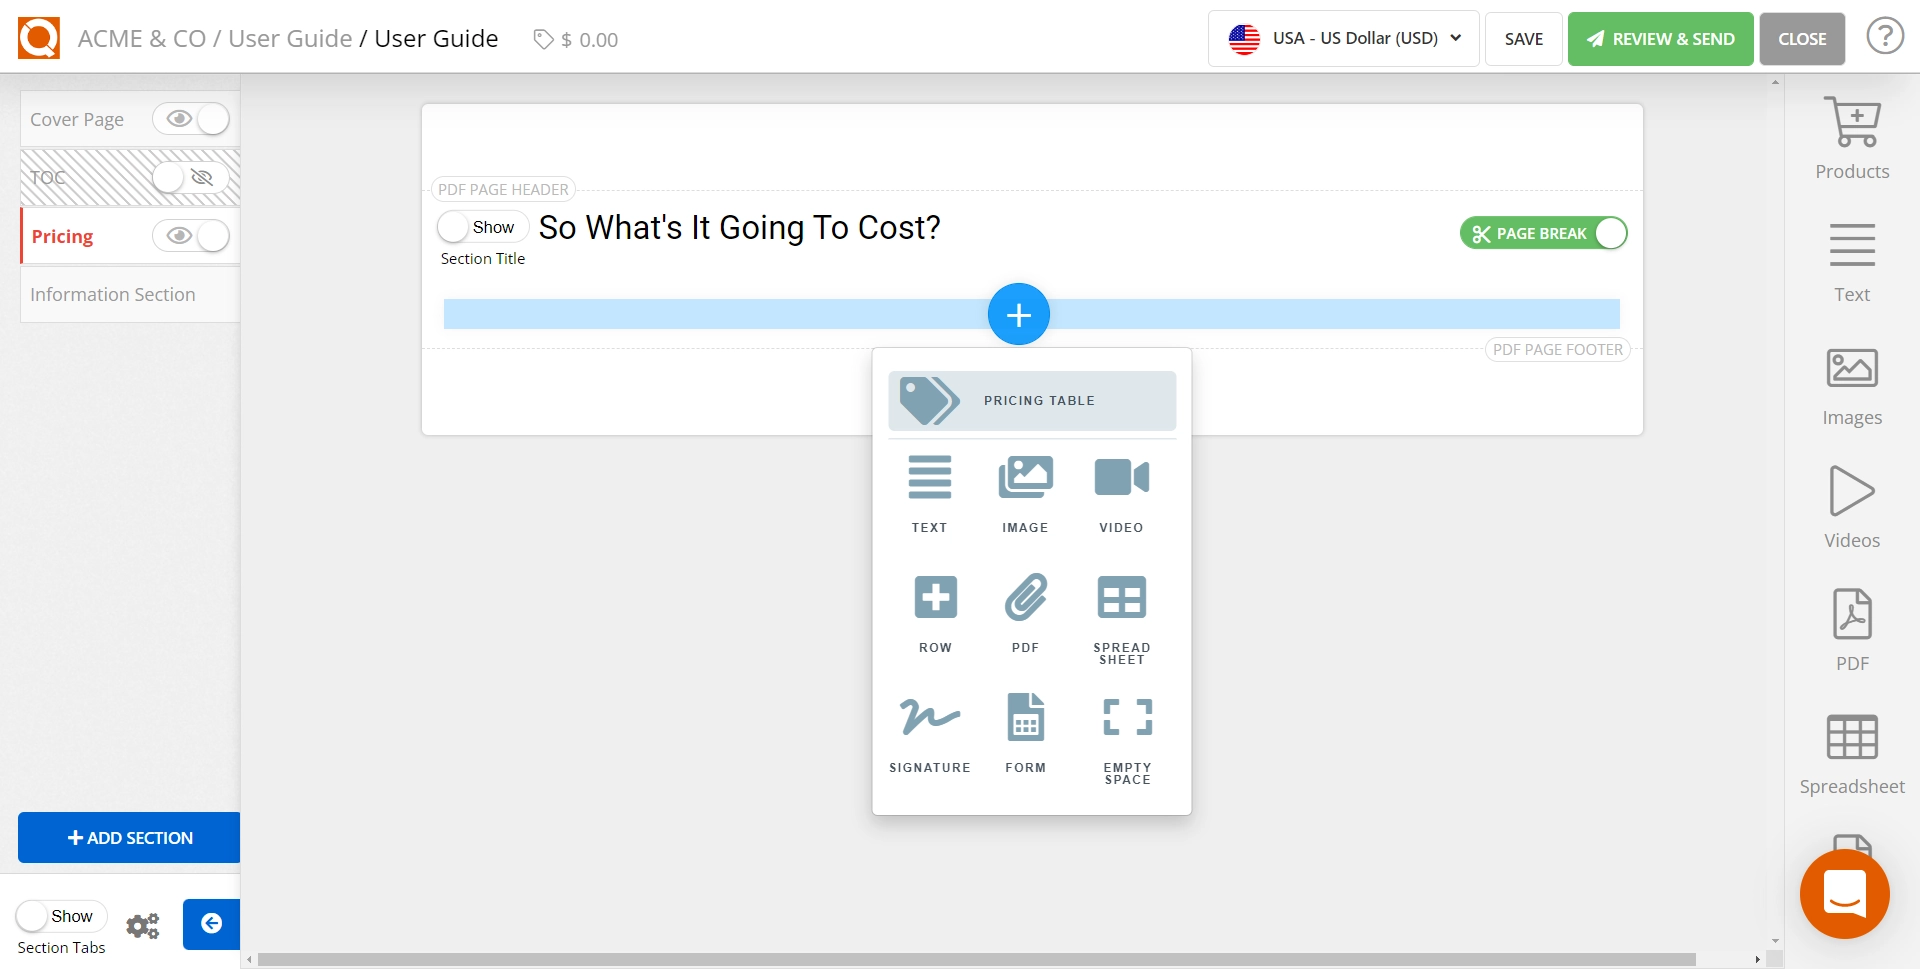Click the Review & Send button
Screen dimensions: 1920x969
(1660, 39)
